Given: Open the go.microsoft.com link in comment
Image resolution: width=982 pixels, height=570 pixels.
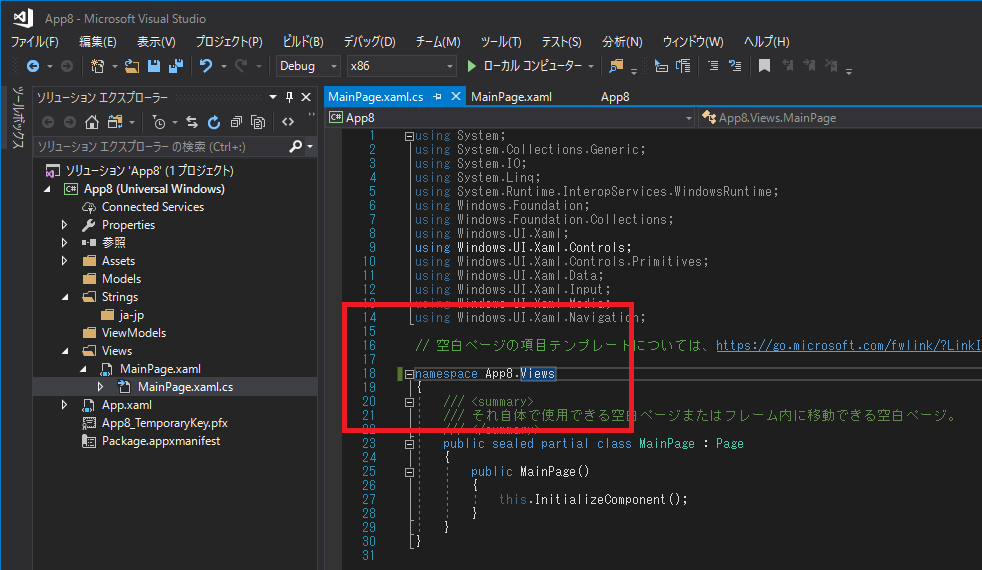Looking at the screenshot, I should point(849,346).
